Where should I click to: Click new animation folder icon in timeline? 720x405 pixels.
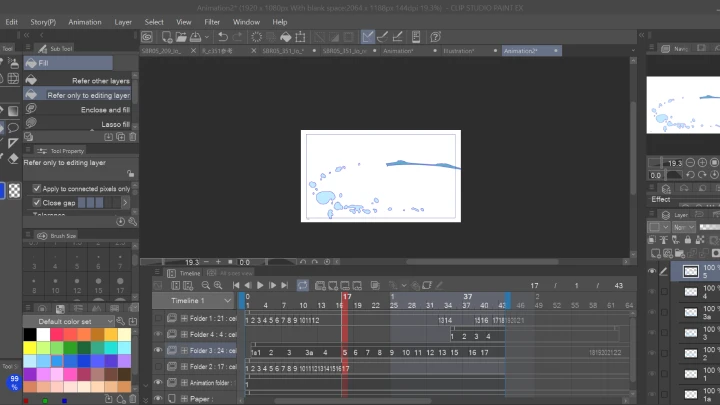(x=320, y=286)
